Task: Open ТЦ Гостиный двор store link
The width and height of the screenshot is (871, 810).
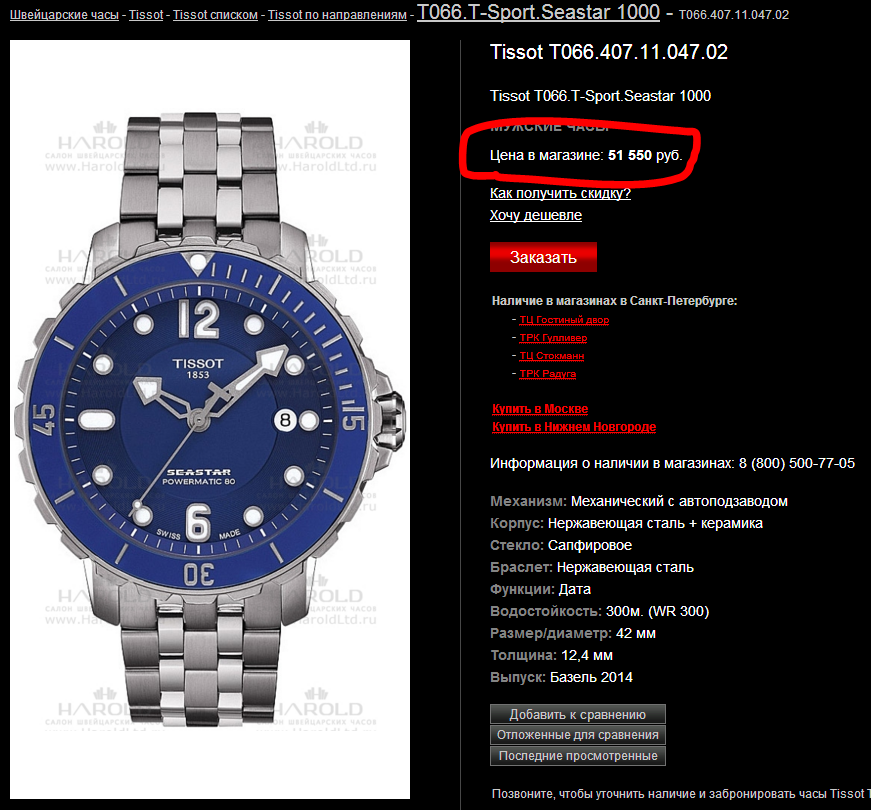Action: (564, 320)
